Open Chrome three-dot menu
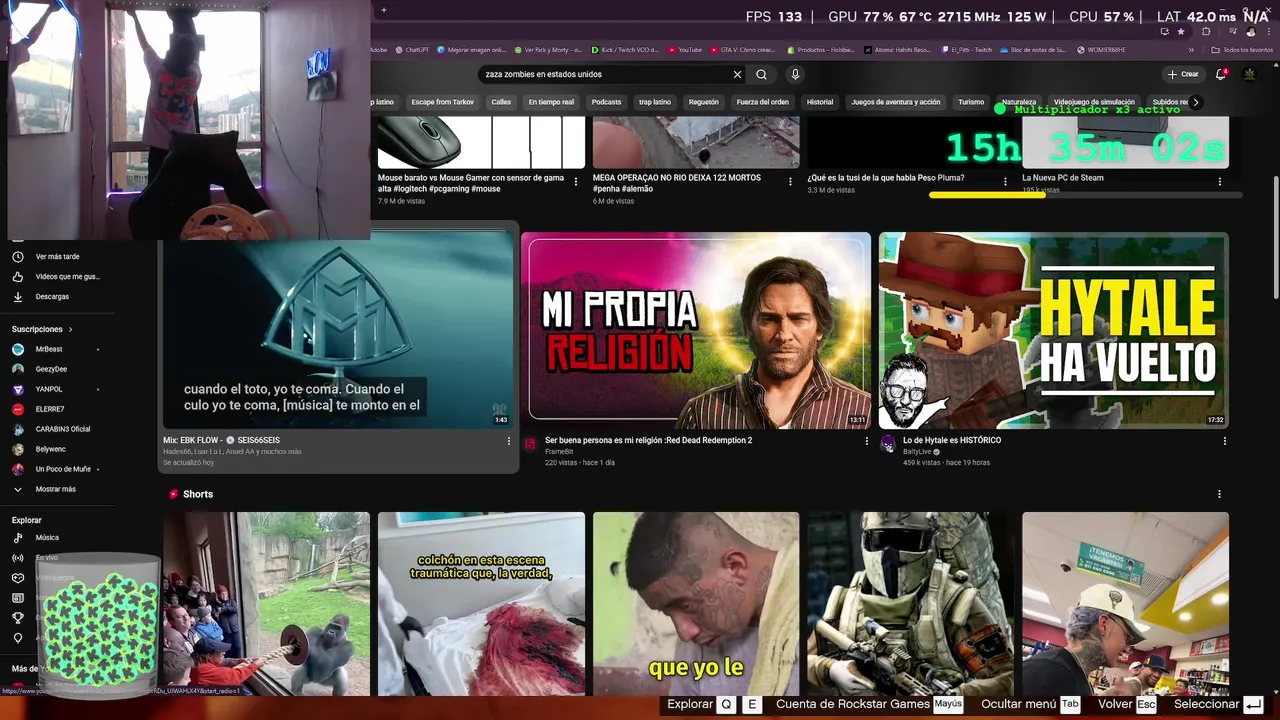This screenshot has width=1280, height=720. pyautogui.click(x=1267, y=32)
